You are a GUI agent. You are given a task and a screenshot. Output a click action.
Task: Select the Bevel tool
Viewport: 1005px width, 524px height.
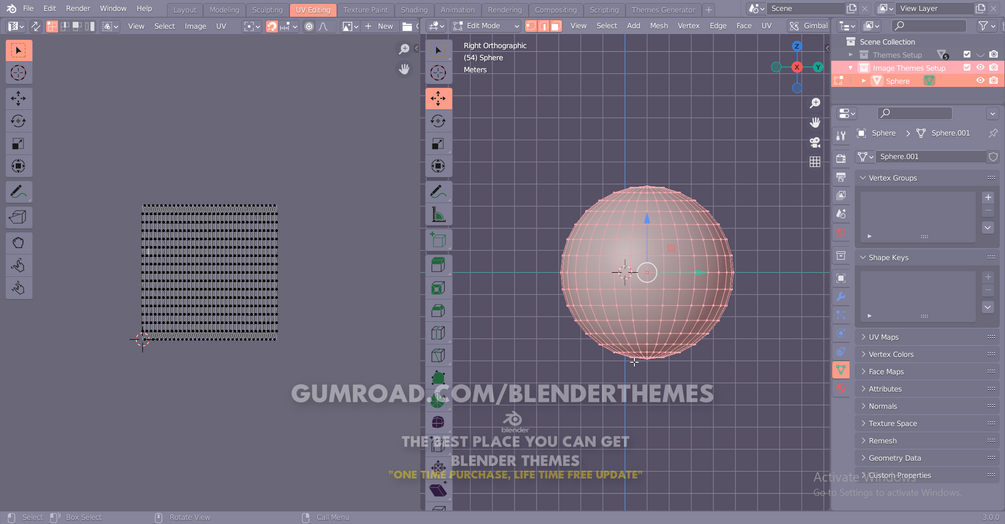click(x=438, y=310)
